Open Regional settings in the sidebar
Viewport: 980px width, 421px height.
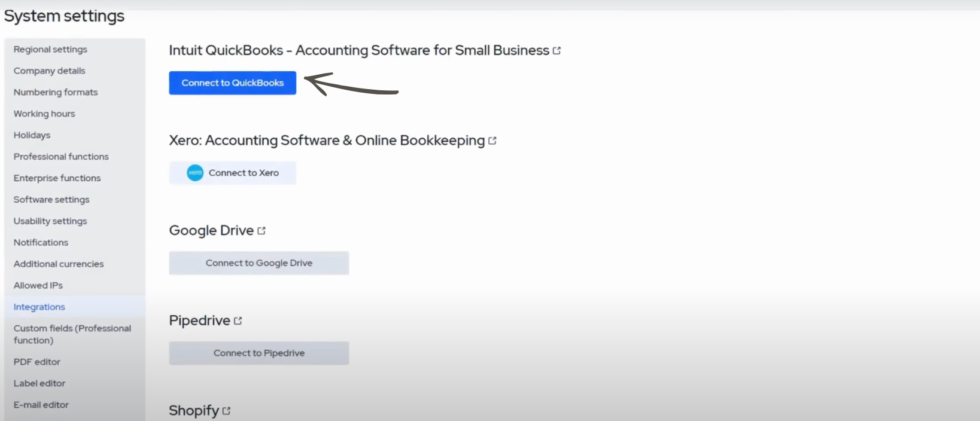coord(51,49)
